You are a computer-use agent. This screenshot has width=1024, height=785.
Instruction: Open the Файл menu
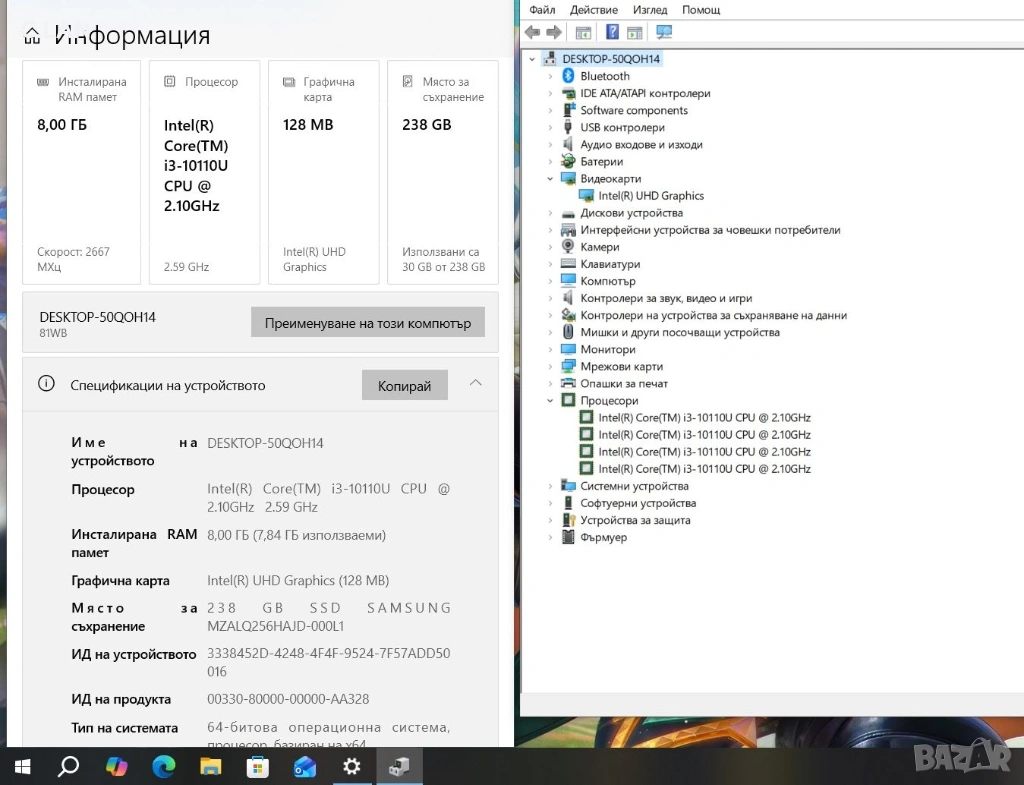(542, 9)
